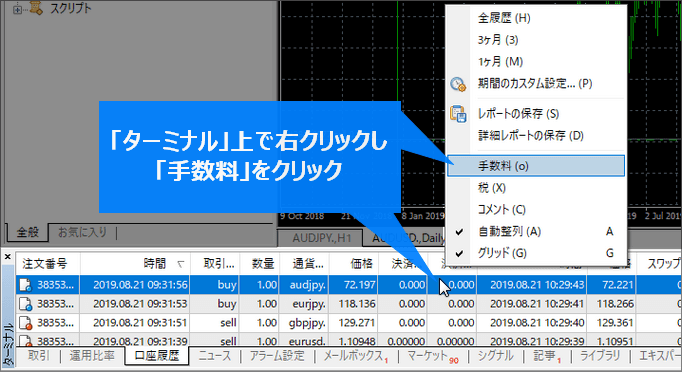Click close time 2019.08.21 10:29:43 cell

tap(537, 285)
